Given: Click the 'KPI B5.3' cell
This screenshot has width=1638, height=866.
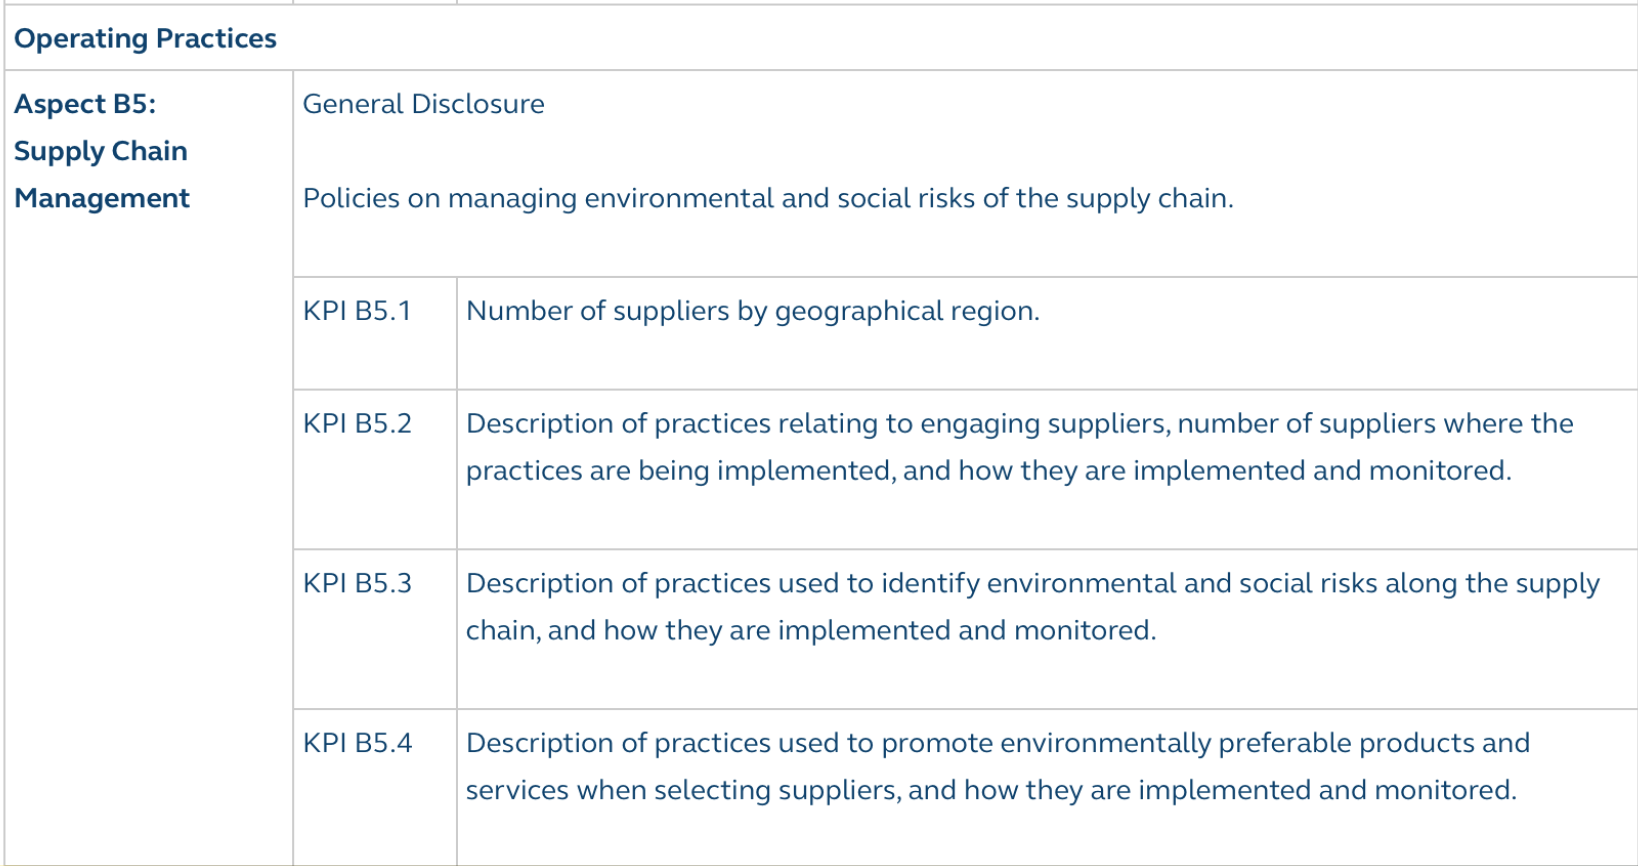Looking at the screenshot, I should point(357,584).
